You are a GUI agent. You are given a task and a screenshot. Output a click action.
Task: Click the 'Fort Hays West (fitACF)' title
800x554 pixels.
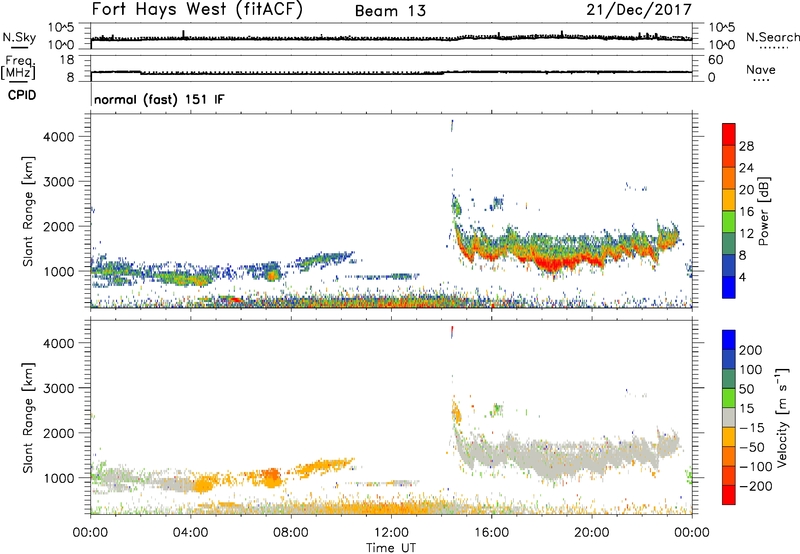tap(197, 10)
